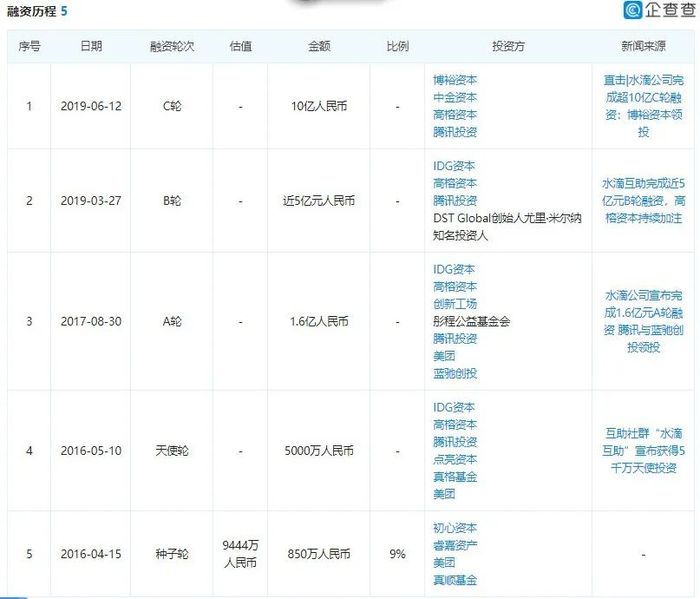This screenshot has width=700, height=599.
Task: Select the 天使轮 round cell
Action: (172, 451)
